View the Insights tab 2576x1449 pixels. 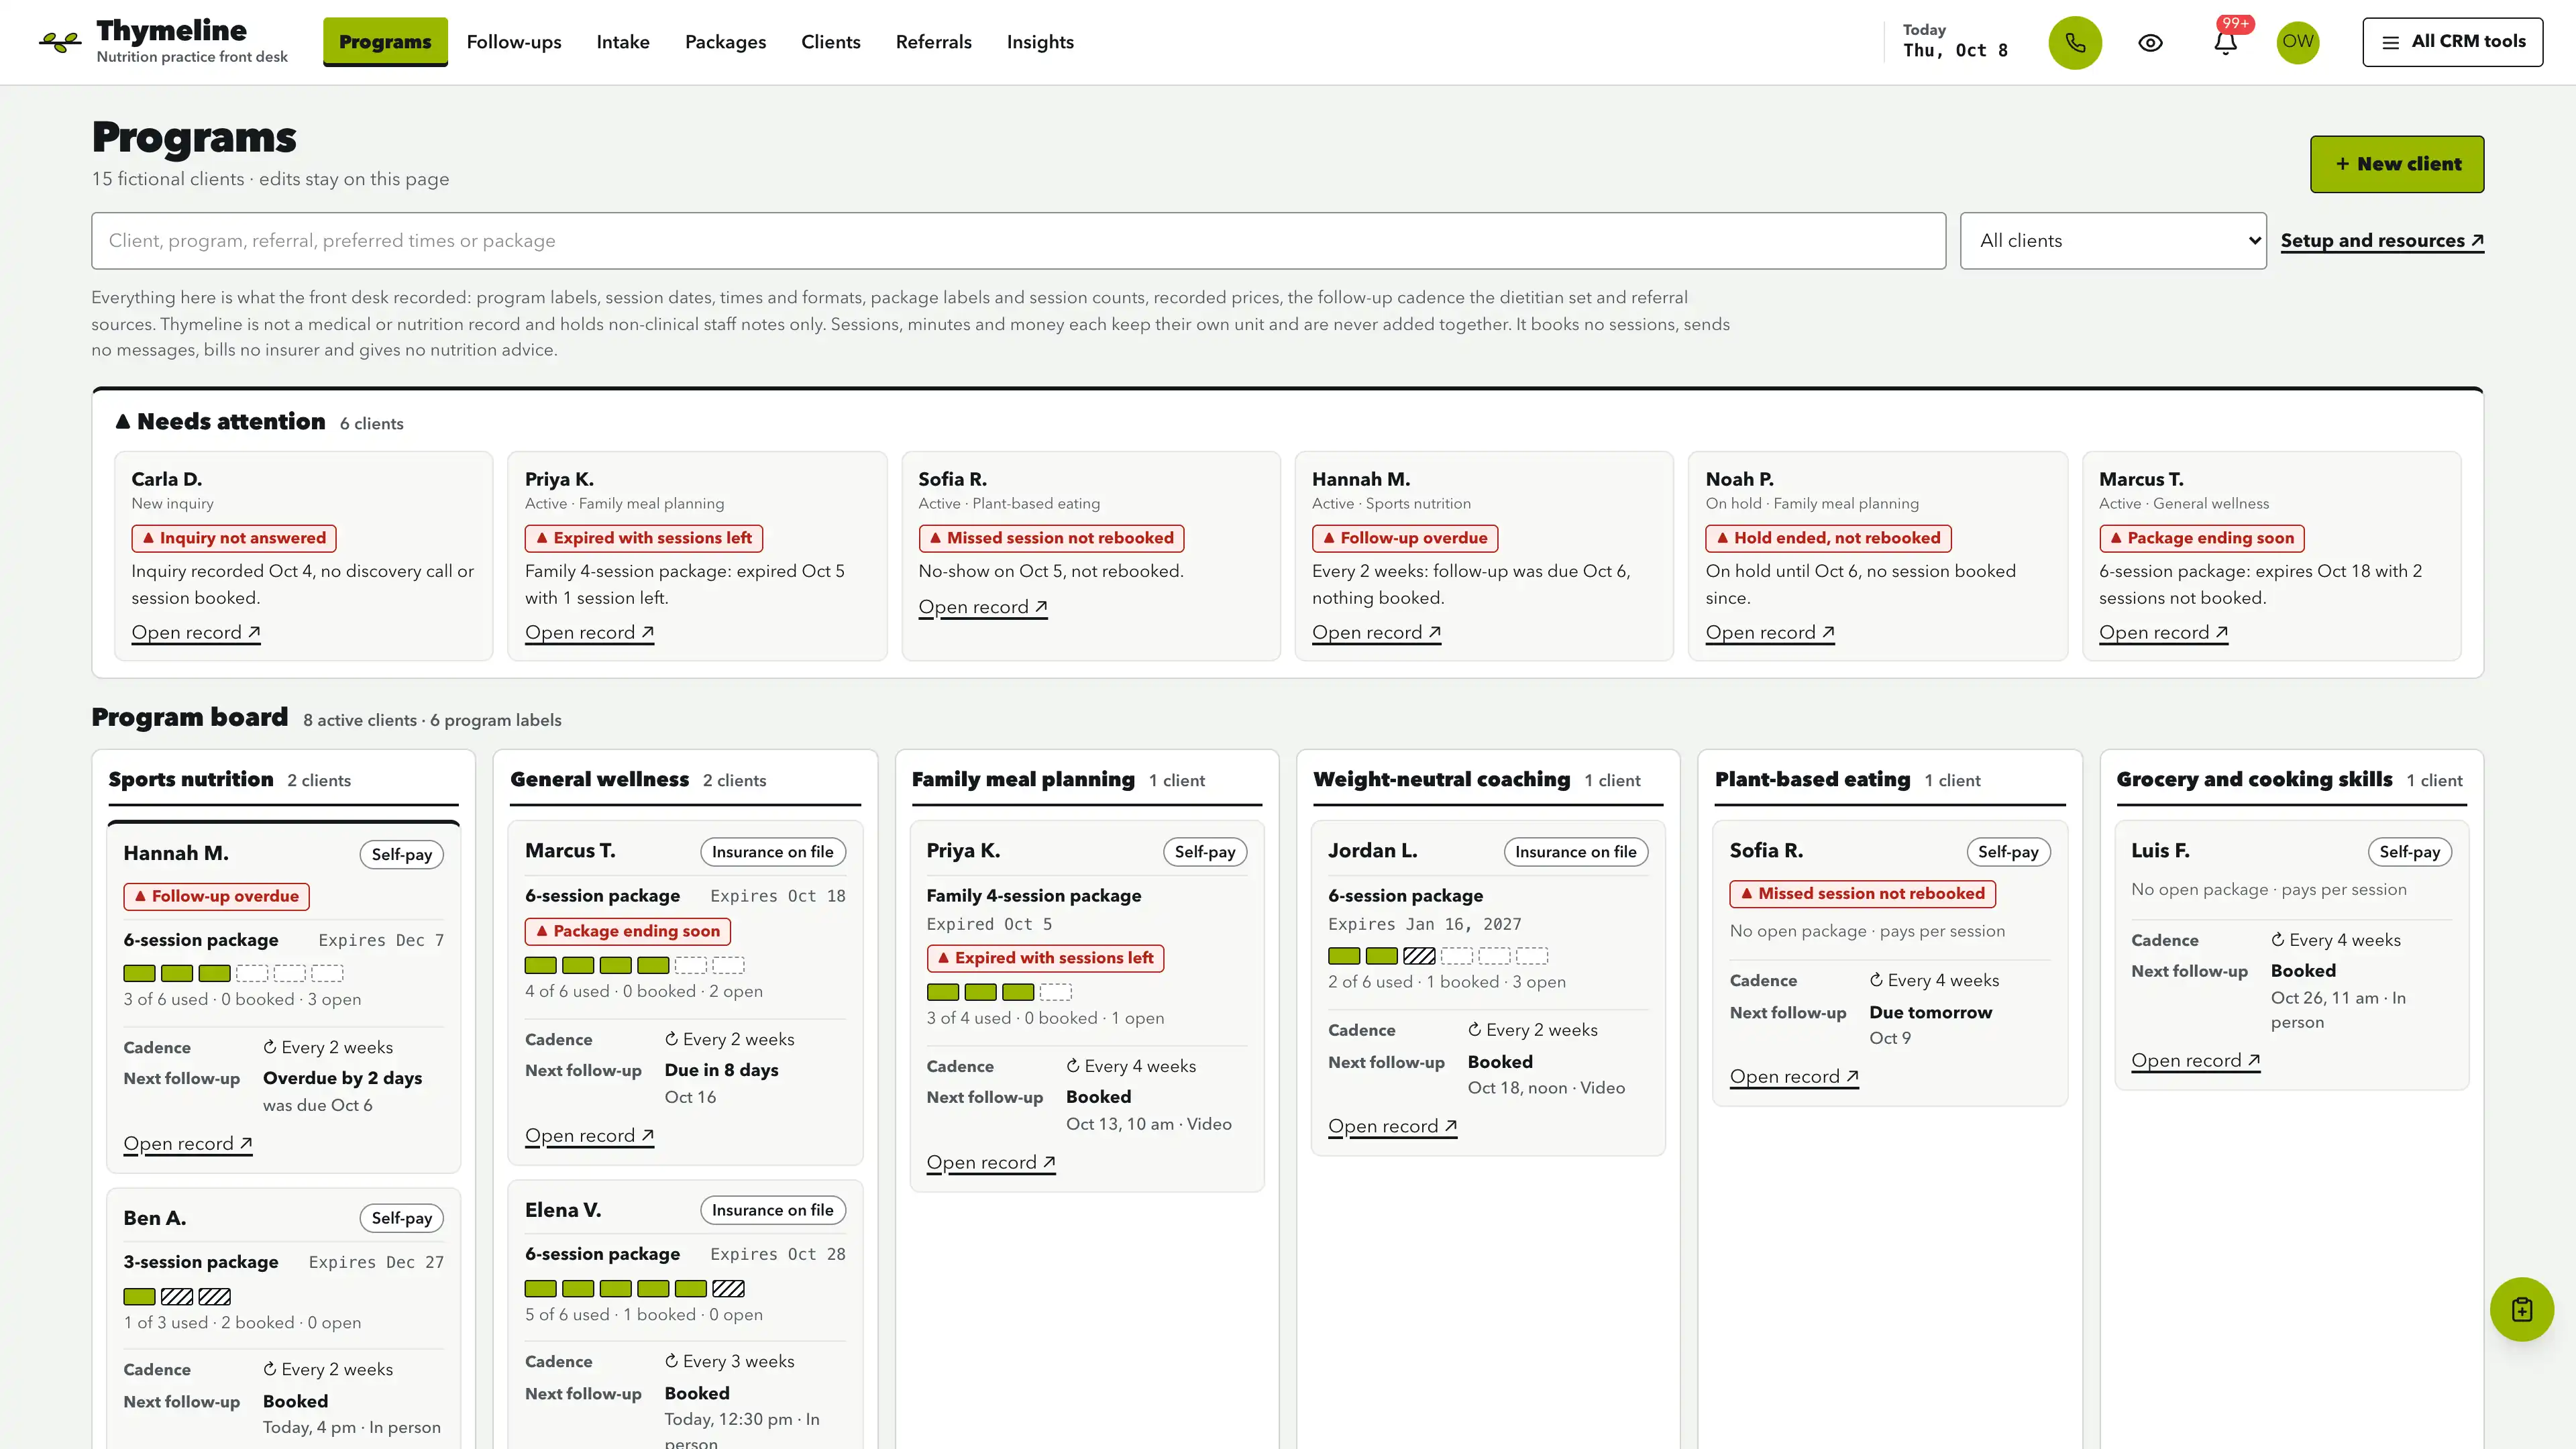click(x=1040, y=42)
